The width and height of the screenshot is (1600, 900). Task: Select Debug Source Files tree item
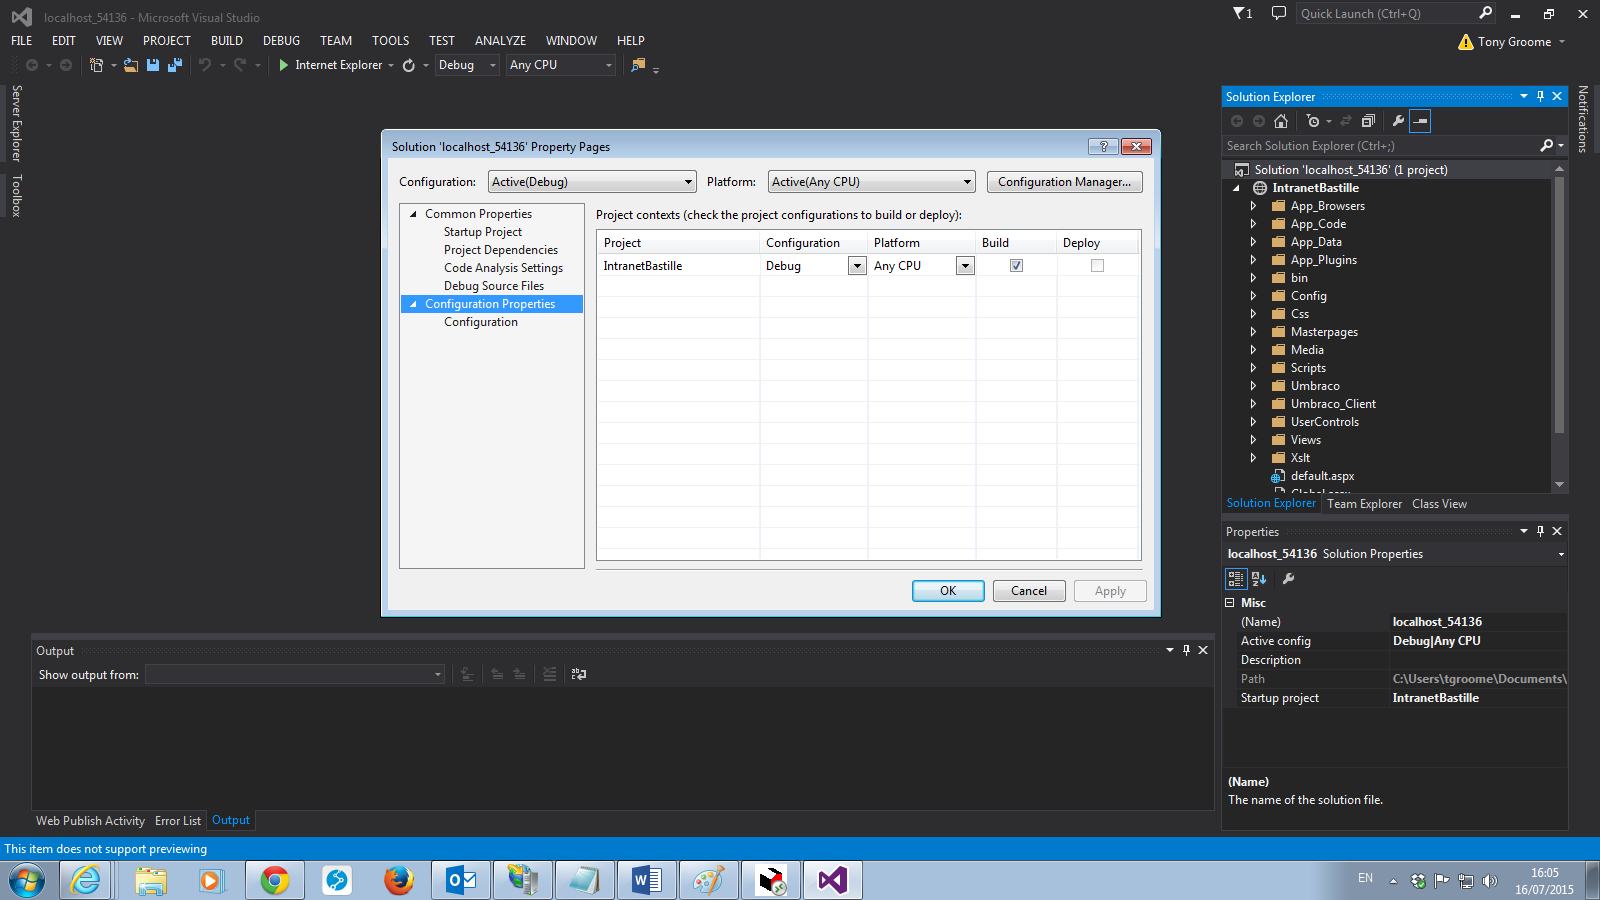point(494,286)
